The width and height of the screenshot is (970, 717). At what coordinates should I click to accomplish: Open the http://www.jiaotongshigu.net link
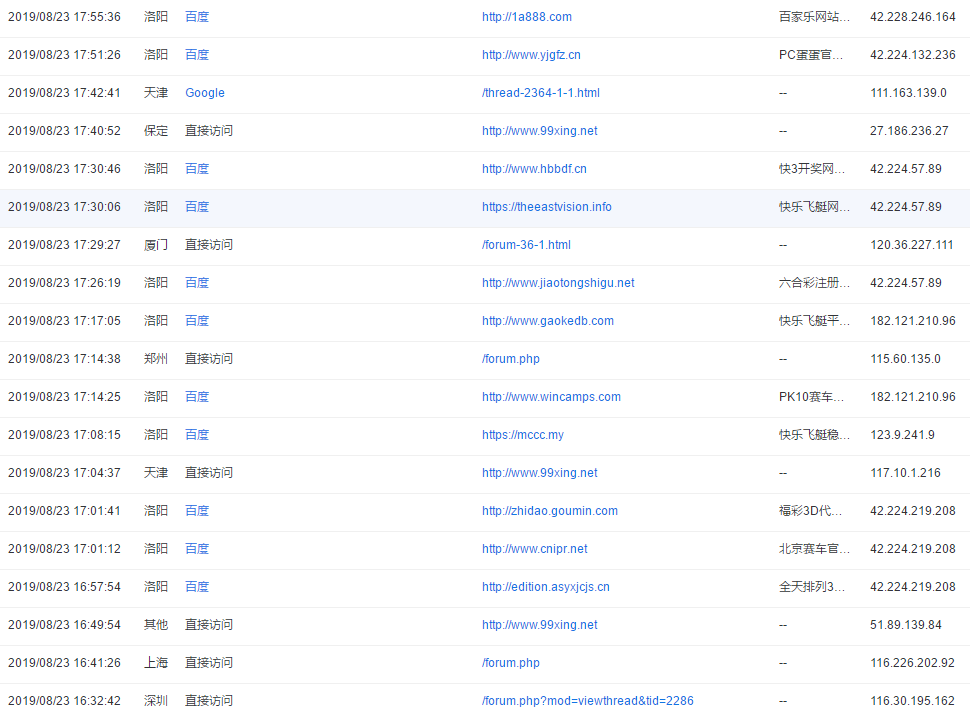pos(558,283)
